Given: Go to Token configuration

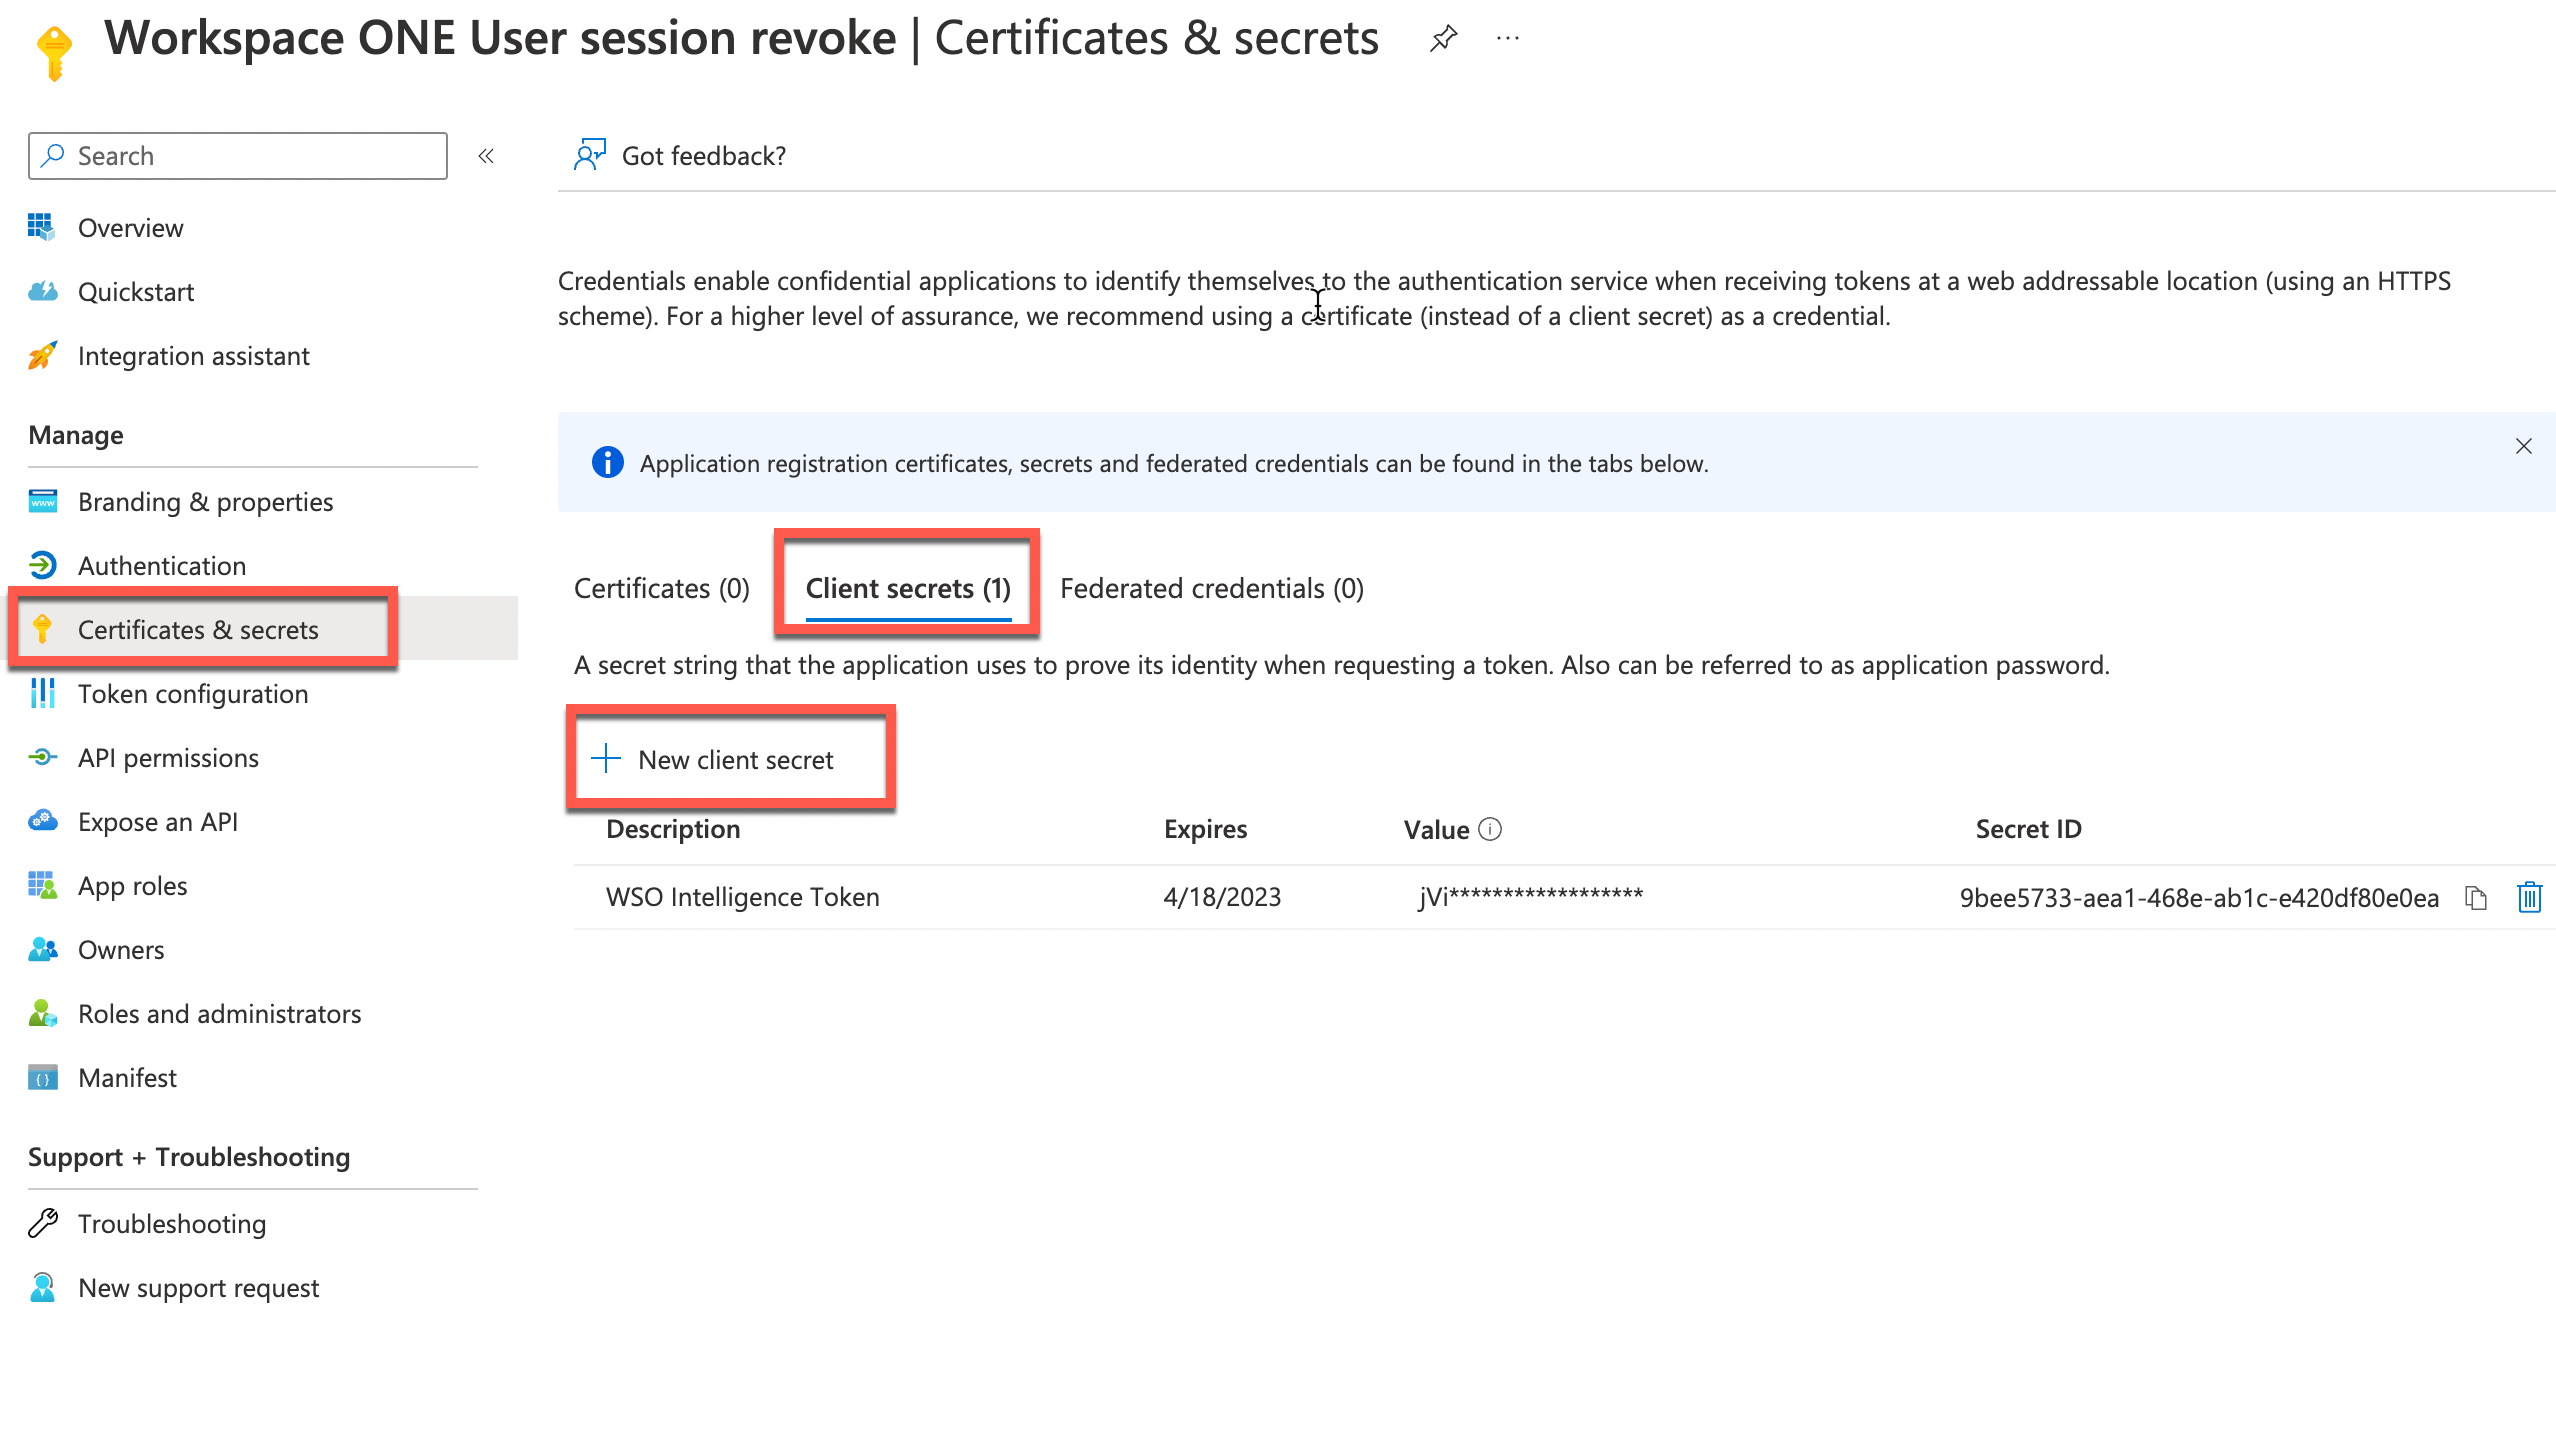Looking at the screenshot, I should 193,694.
